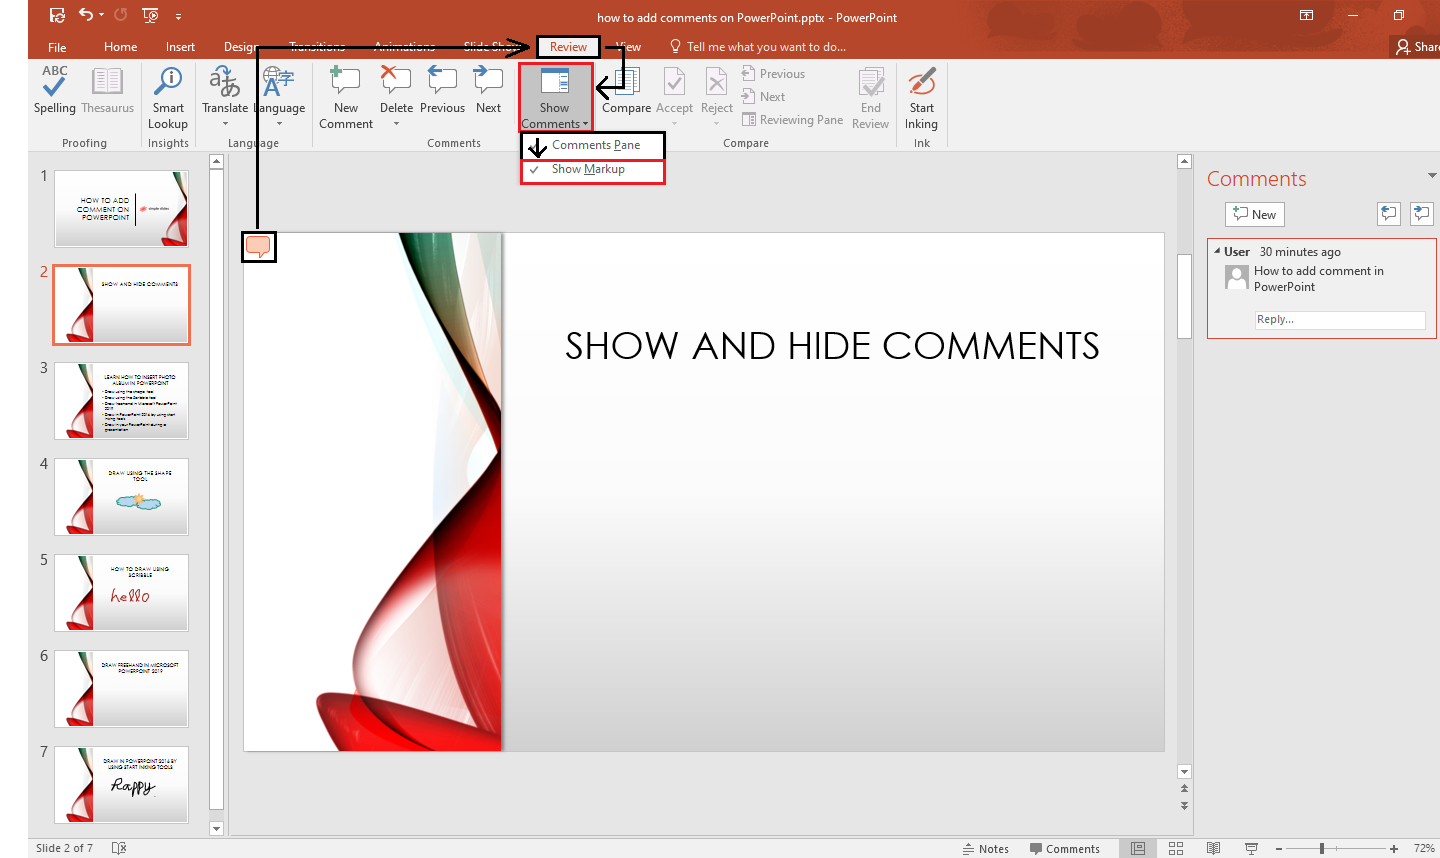This screenshot has height=858, width=1440.
Task: Click Start Inking
Action: pyautogui.click(x=920, y=95)
